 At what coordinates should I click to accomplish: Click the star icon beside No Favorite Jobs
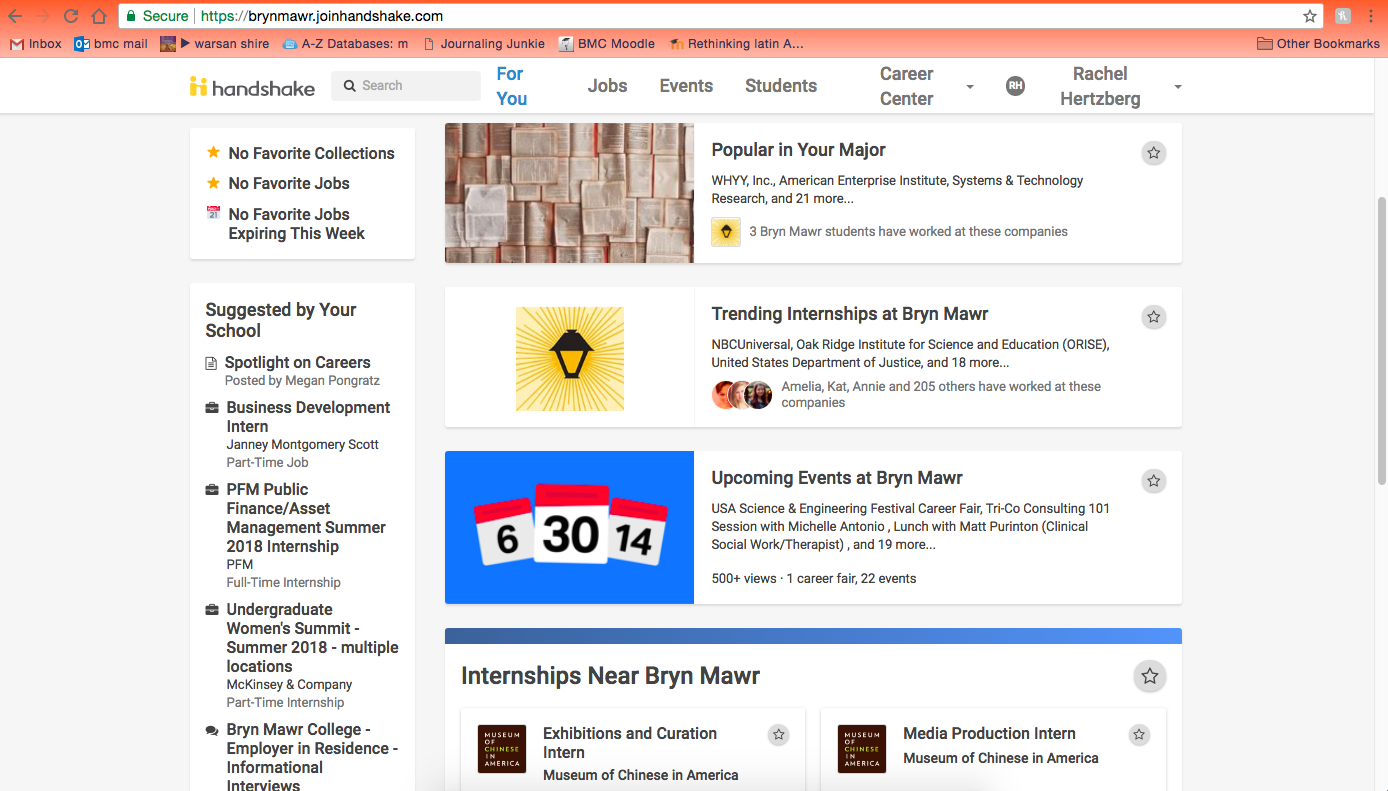(x=213, y=182)
